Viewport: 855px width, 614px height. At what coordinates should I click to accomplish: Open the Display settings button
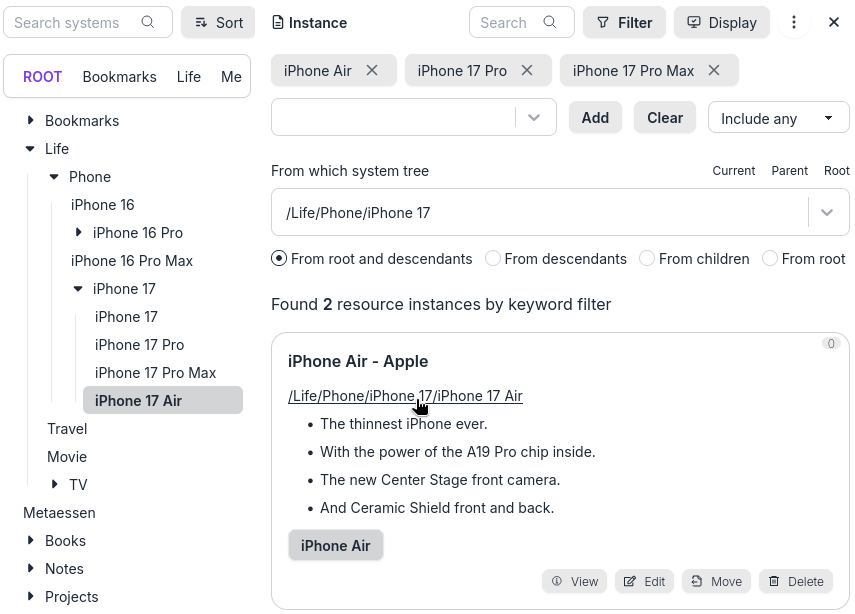click(x=722, y=22)
